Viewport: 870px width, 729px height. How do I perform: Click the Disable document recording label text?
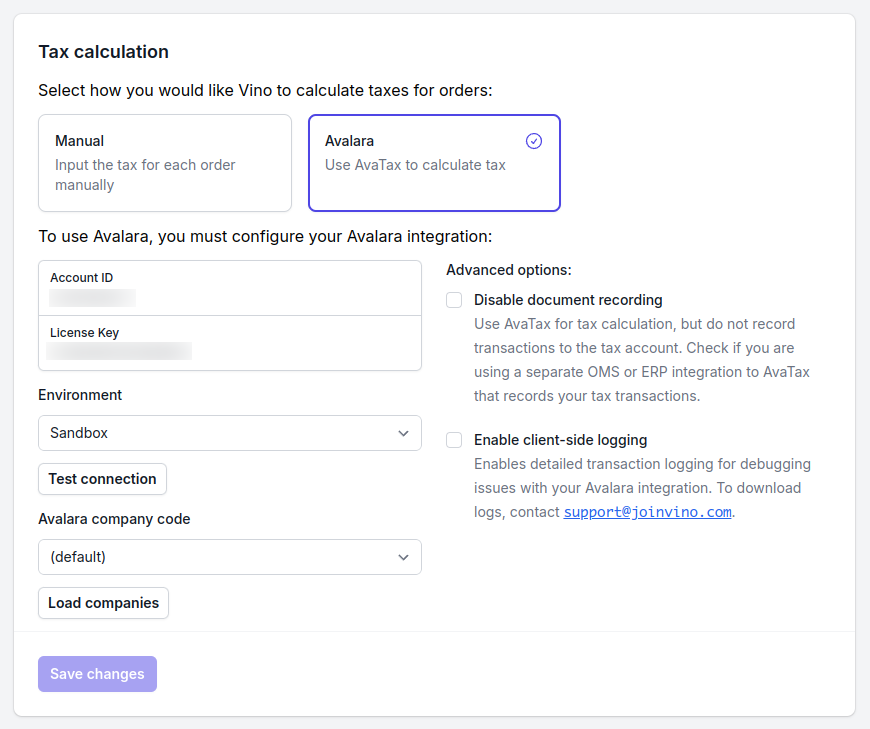tap(568, 300)
